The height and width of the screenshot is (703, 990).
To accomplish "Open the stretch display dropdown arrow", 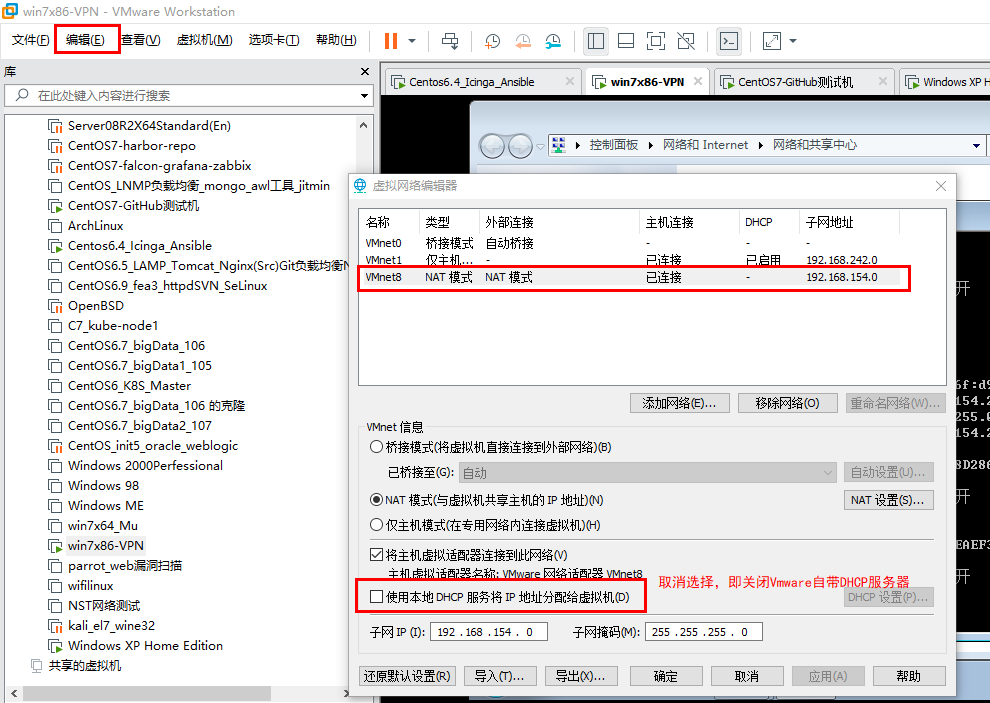I will (x=793, y=41).
